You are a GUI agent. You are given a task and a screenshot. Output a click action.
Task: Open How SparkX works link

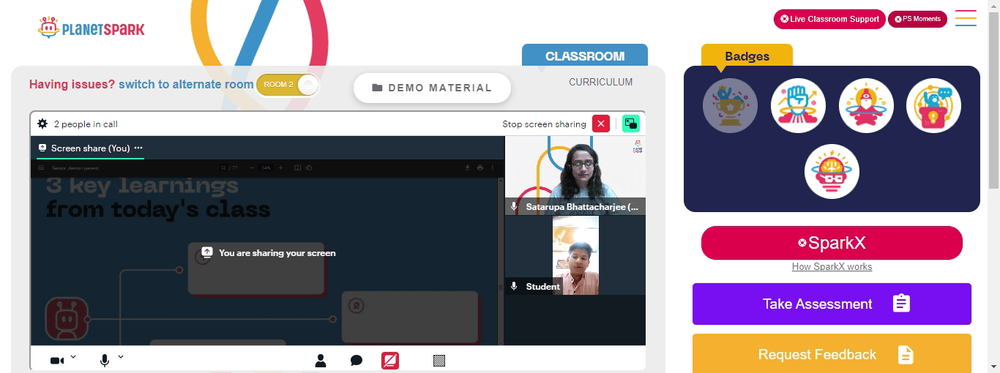pyautogui.click(x=832, y=267)
